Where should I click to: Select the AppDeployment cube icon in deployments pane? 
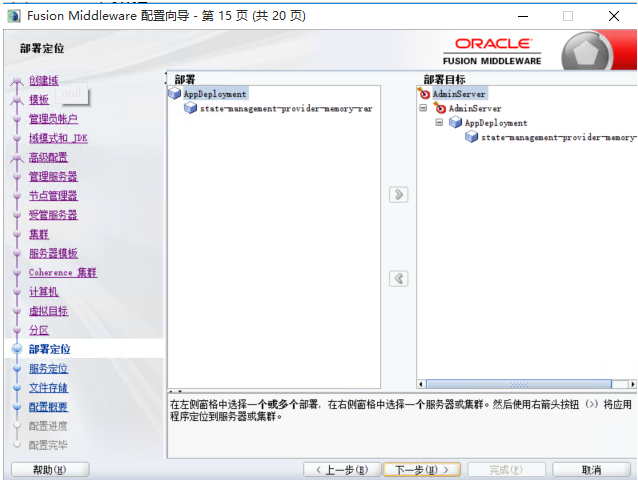[x=175, y=94]
